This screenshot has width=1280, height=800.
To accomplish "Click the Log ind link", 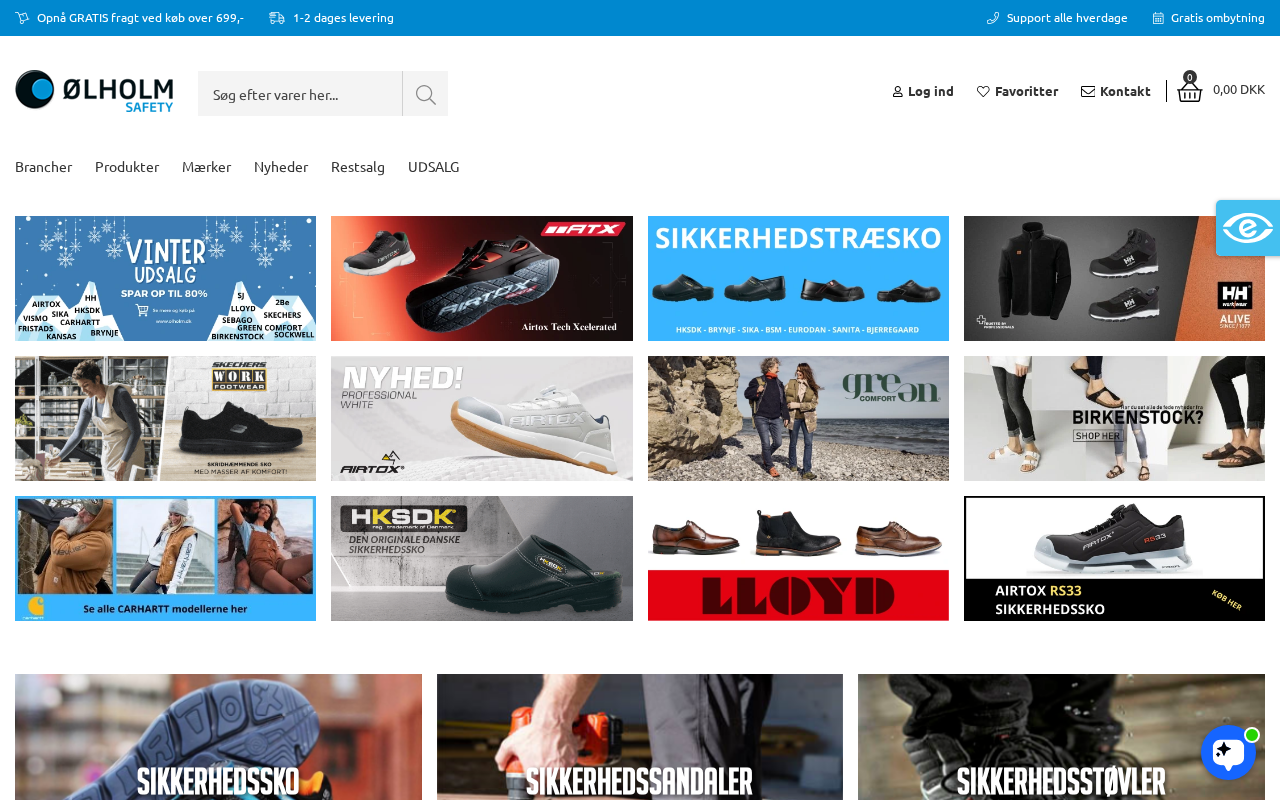I will [x=931, y=92].
